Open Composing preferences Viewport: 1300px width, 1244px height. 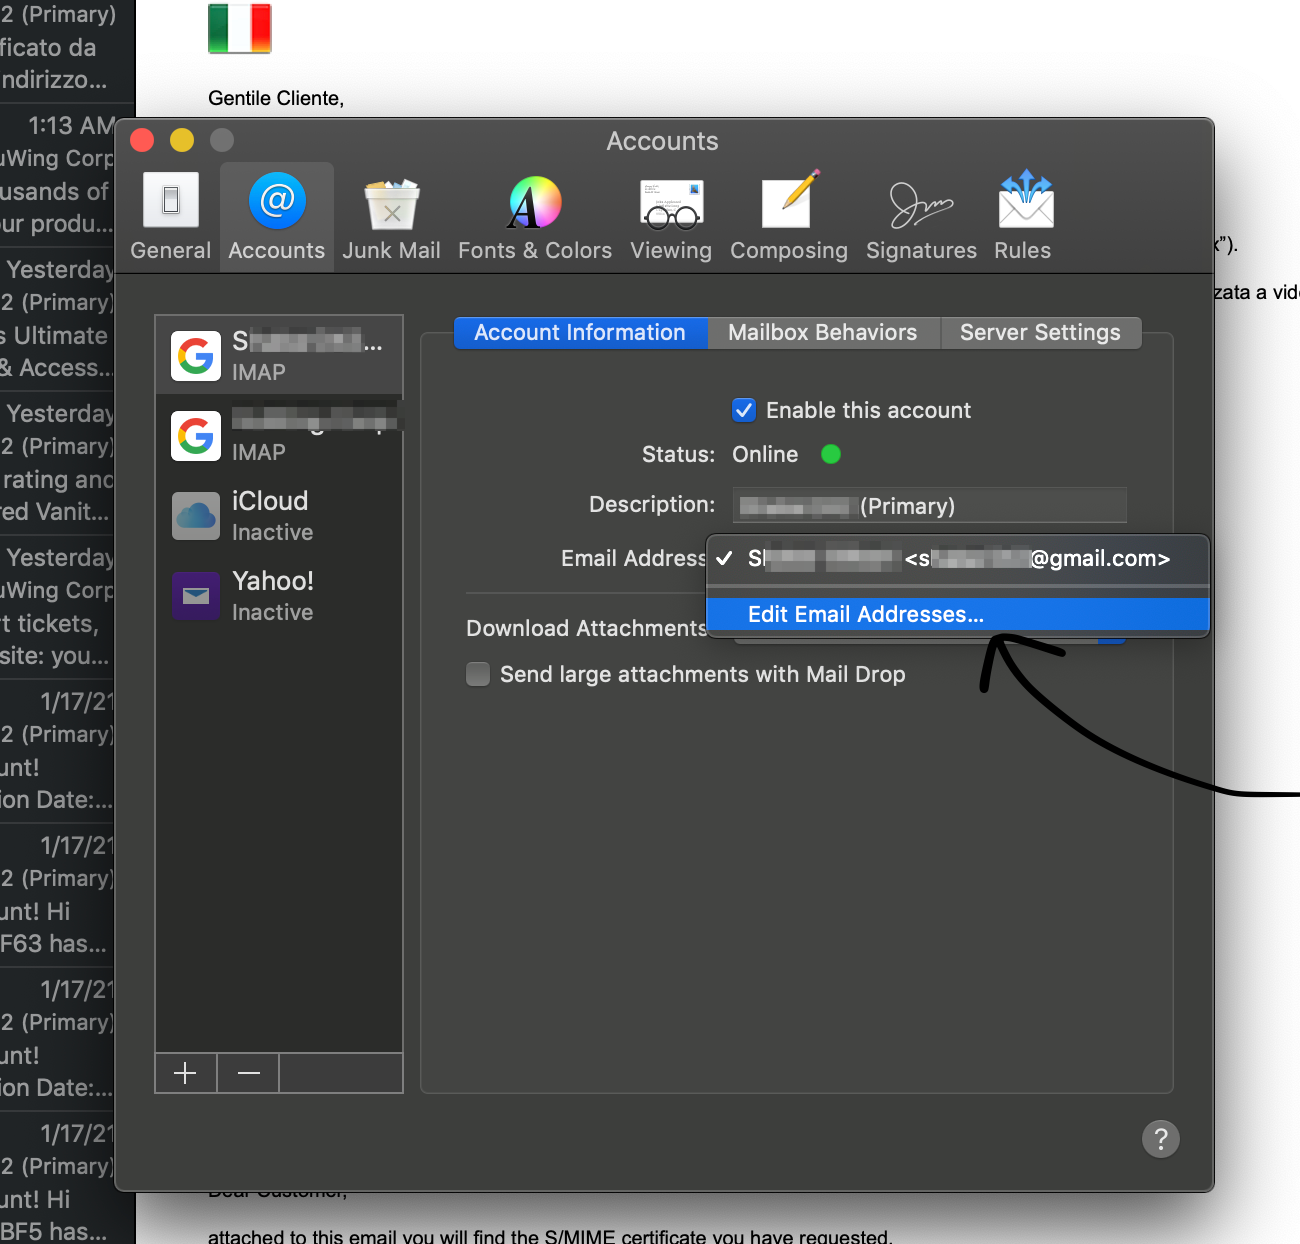[789, 217]
